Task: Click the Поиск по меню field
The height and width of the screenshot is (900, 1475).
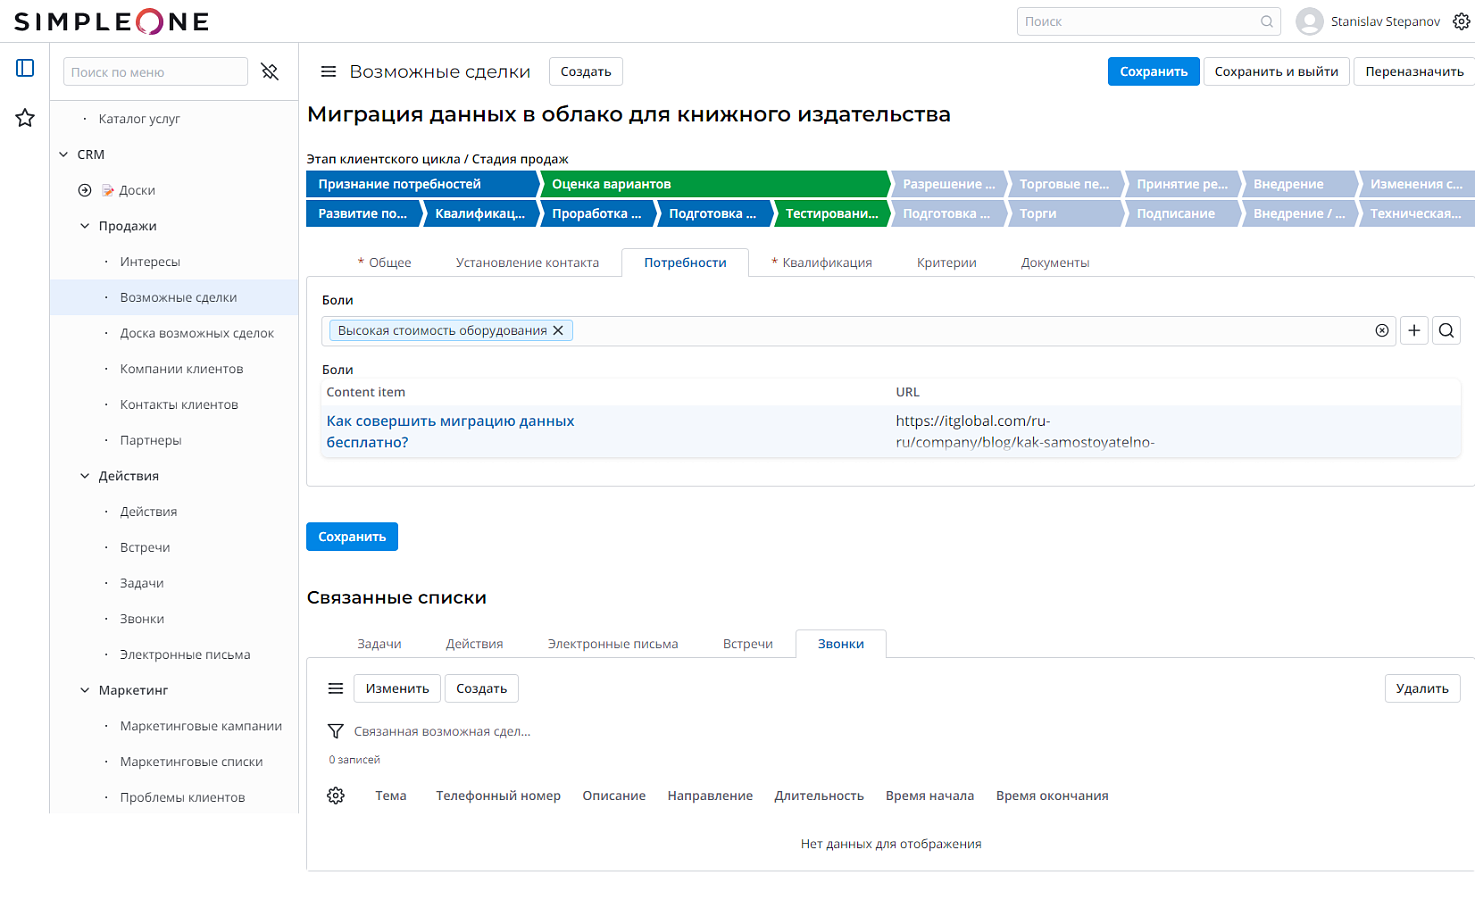Action: pos(155,72)
